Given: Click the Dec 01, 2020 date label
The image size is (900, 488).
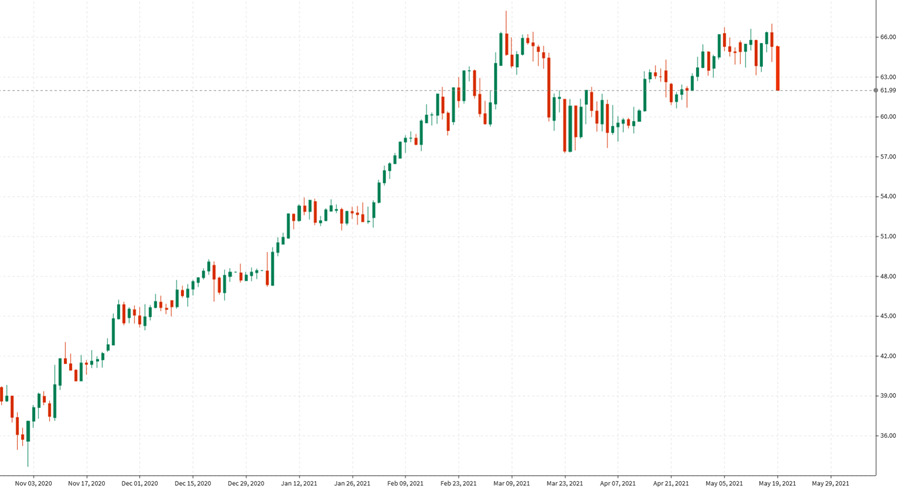Looking at the screenshot, I should coord(139,483).
